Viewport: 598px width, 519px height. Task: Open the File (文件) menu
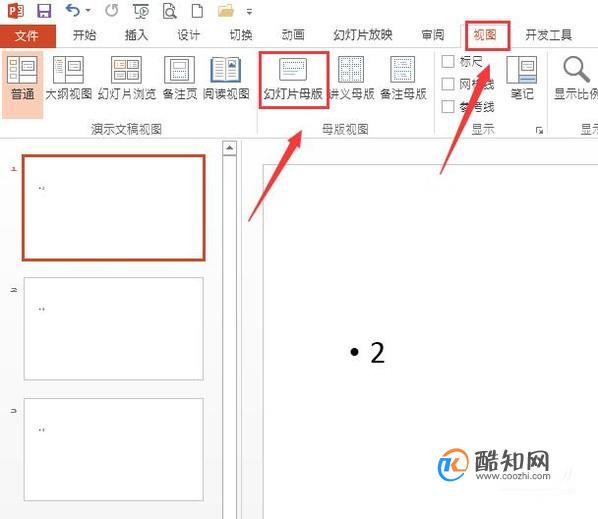point(27,36)
